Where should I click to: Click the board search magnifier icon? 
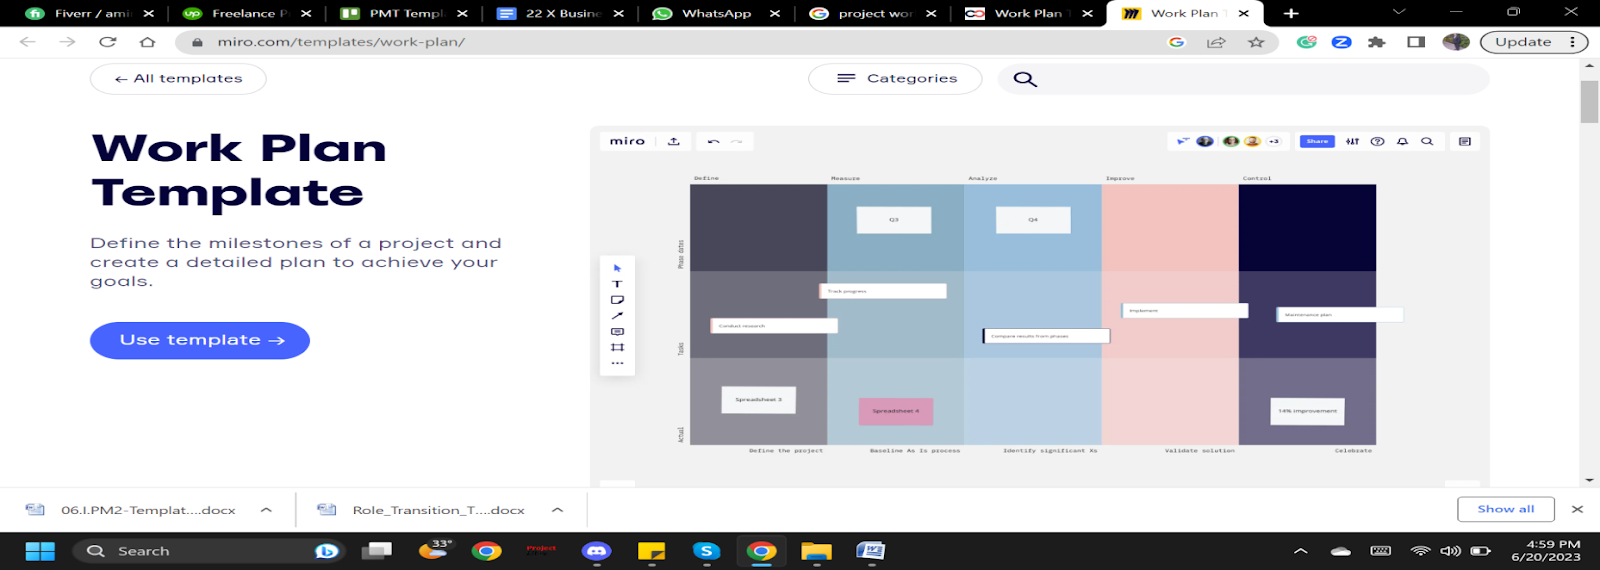tap(1427, 141)
